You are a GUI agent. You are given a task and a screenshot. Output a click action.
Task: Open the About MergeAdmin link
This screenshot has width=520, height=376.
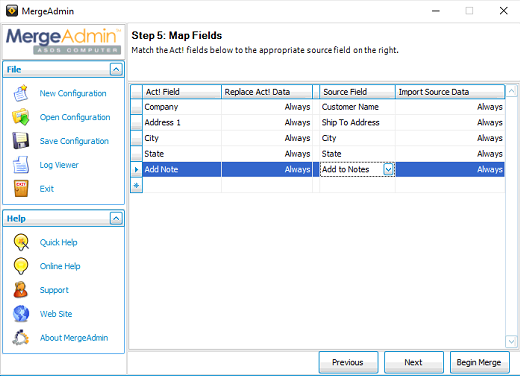coord(74,338)
